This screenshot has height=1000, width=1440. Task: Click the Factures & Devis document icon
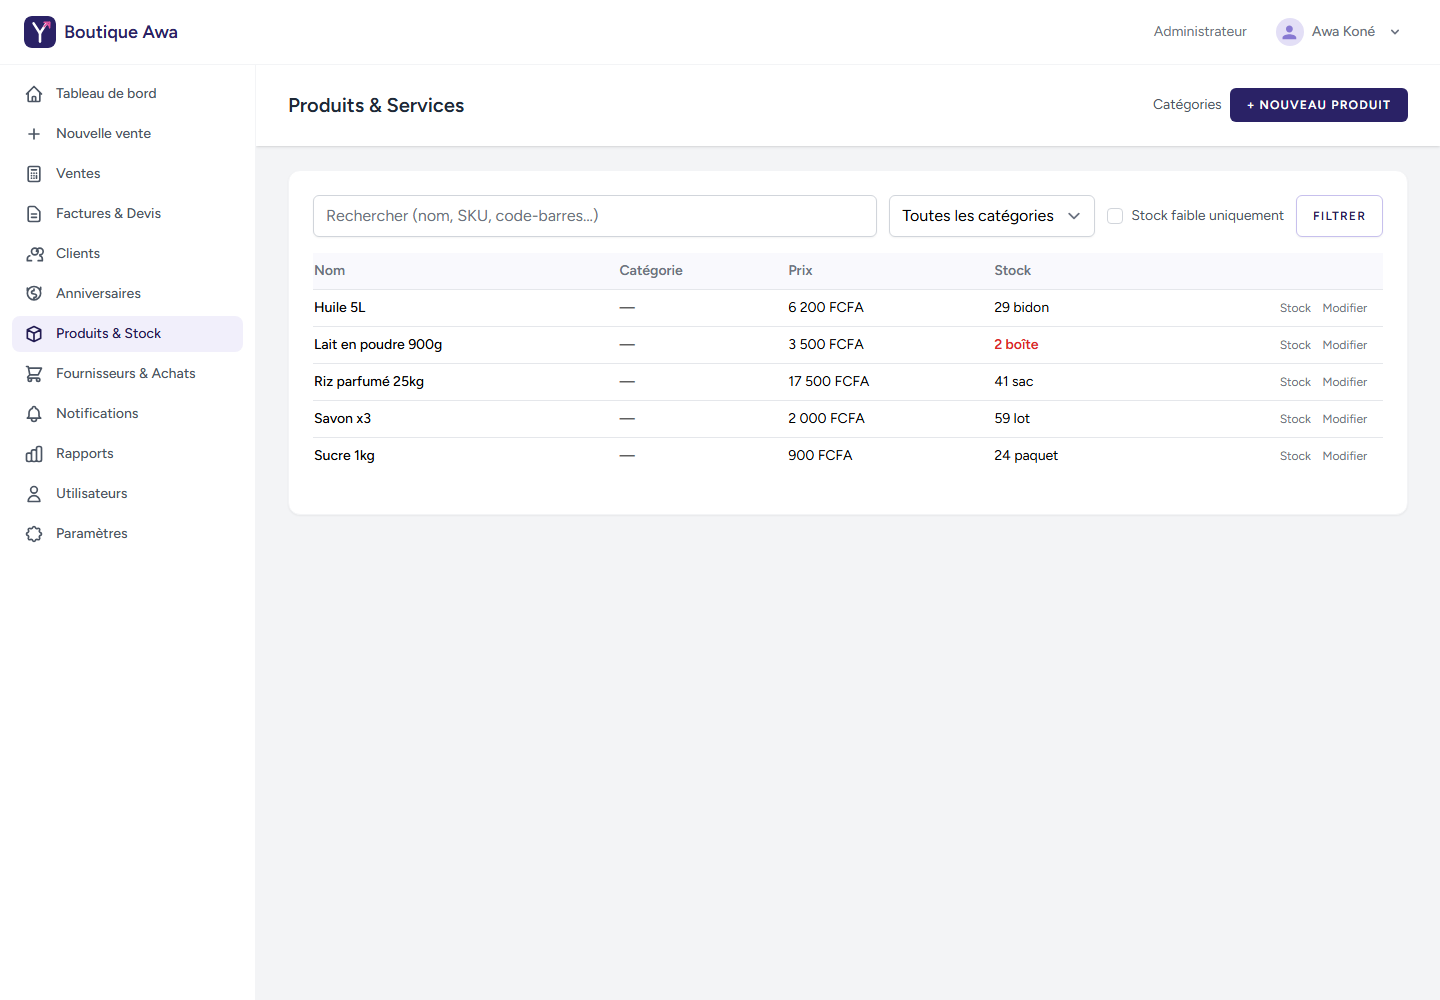point(34,214)
